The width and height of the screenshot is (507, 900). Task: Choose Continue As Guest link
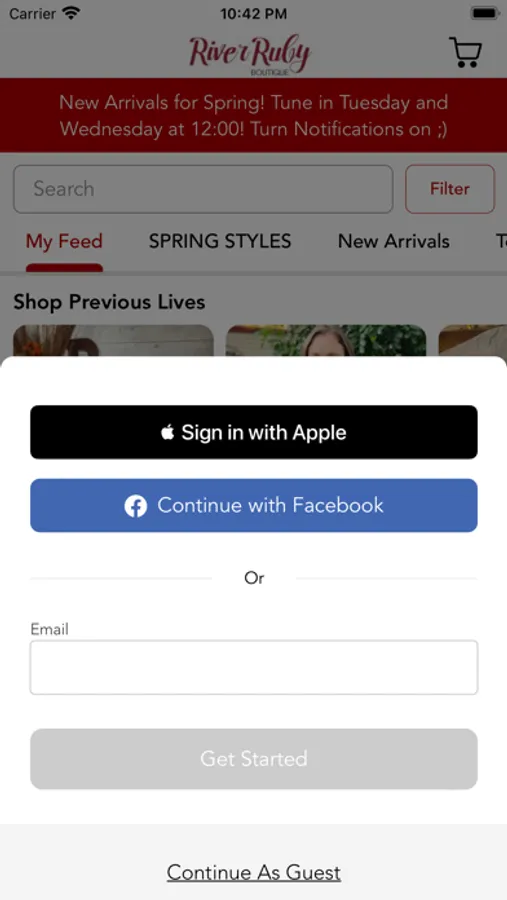[x=254, y=872]
